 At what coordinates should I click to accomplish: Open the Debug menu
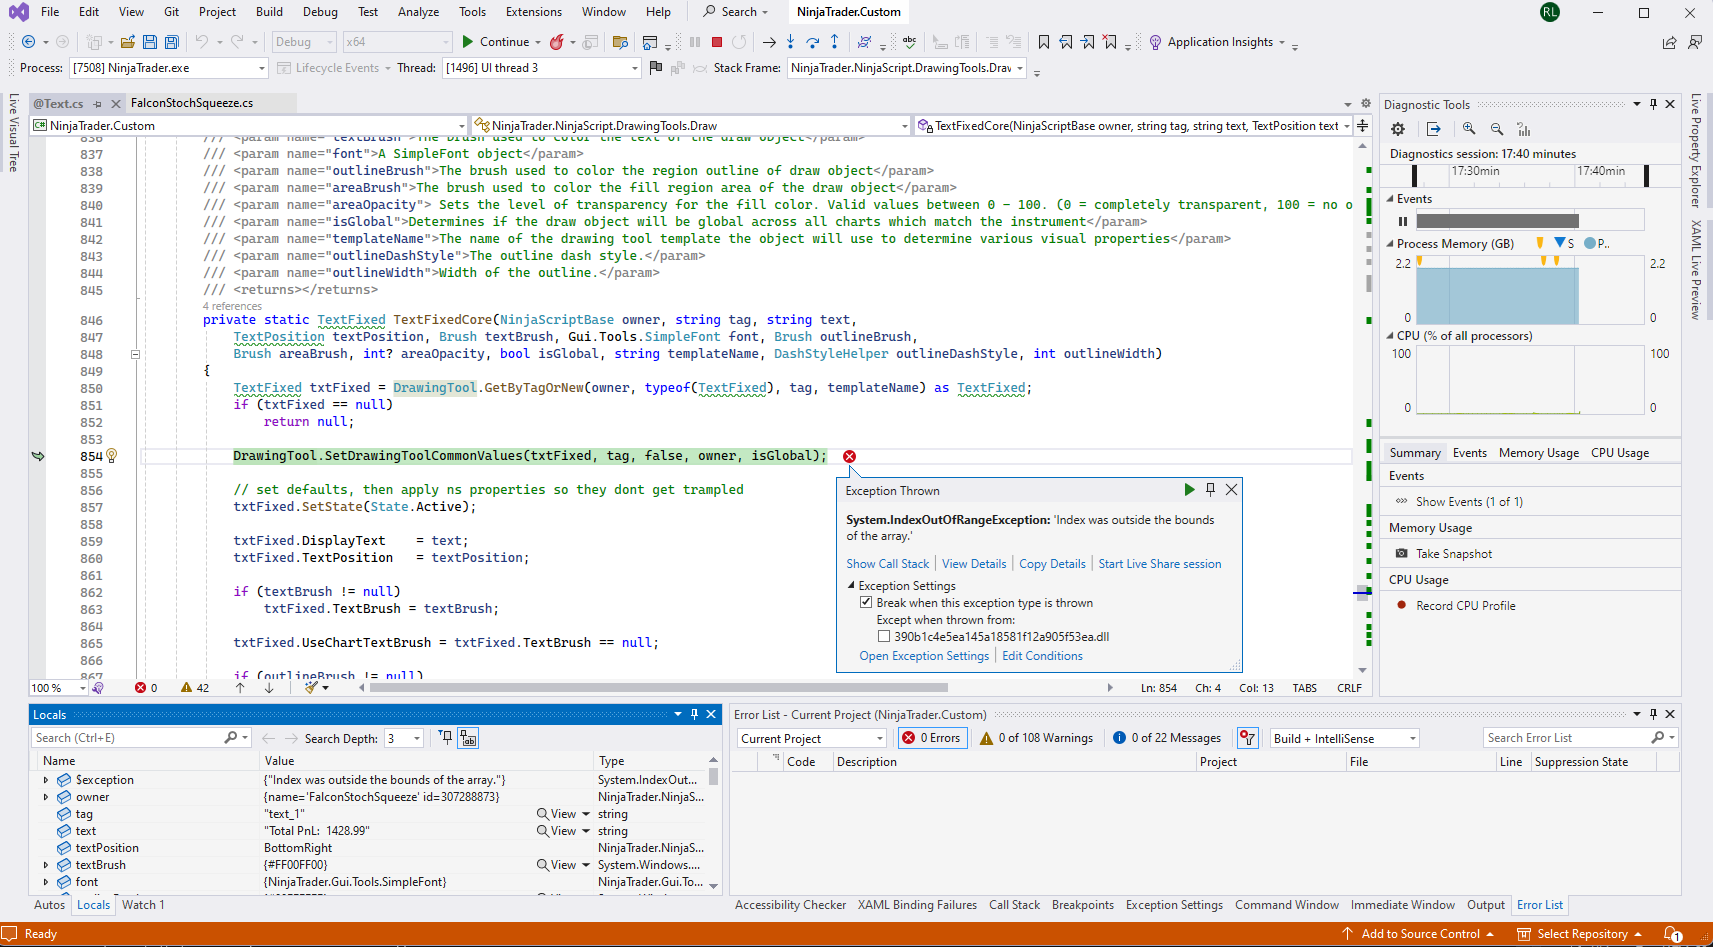click(x=320, y=12)
